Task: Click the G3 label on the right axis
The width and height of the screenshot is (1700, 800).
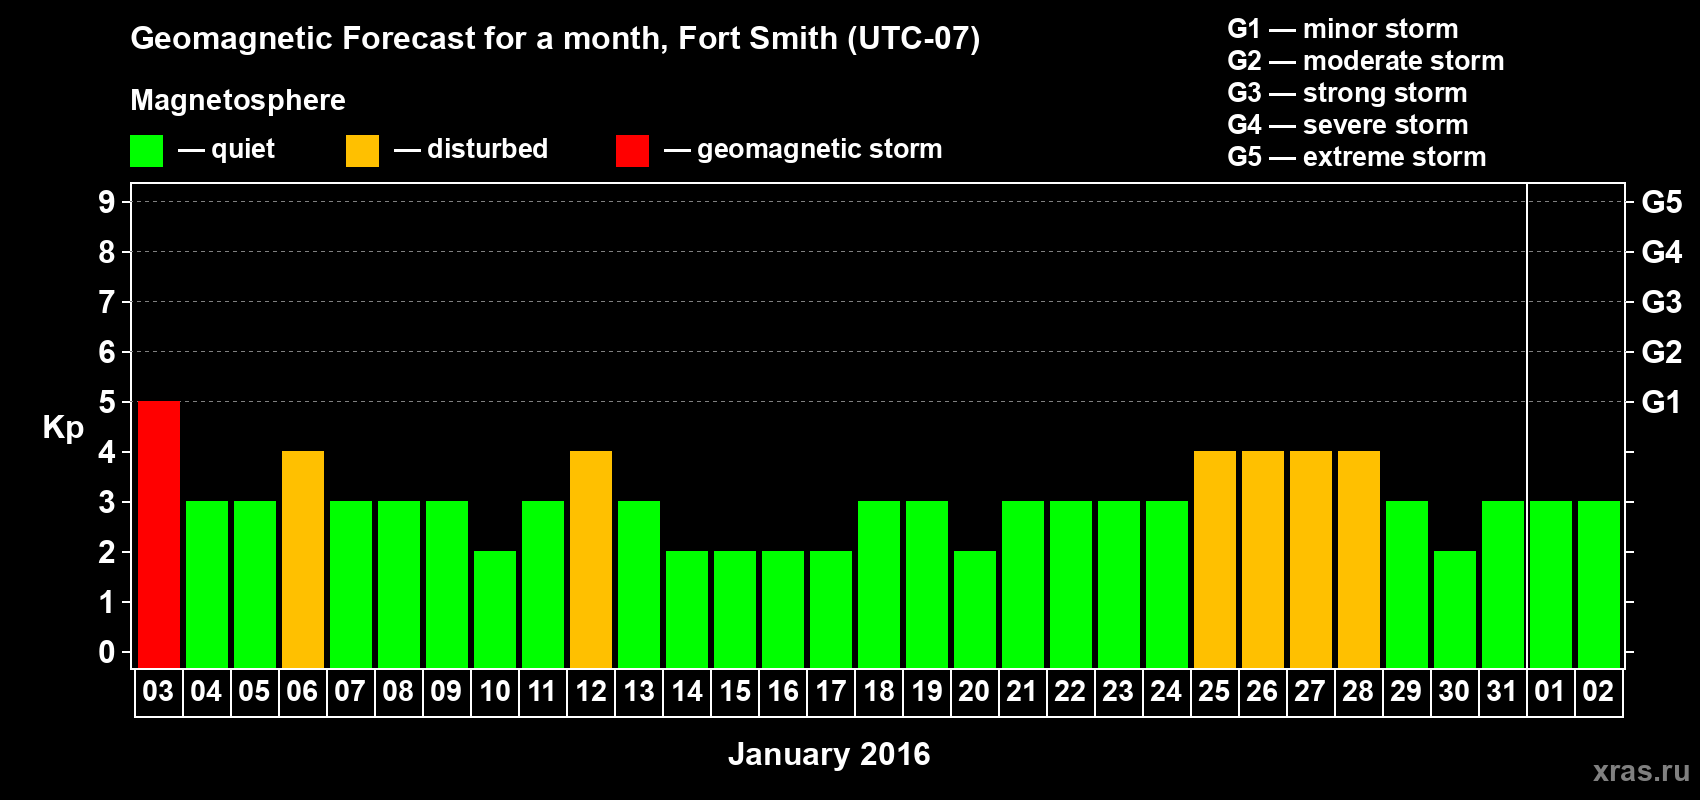Action: coord(1661,302)
